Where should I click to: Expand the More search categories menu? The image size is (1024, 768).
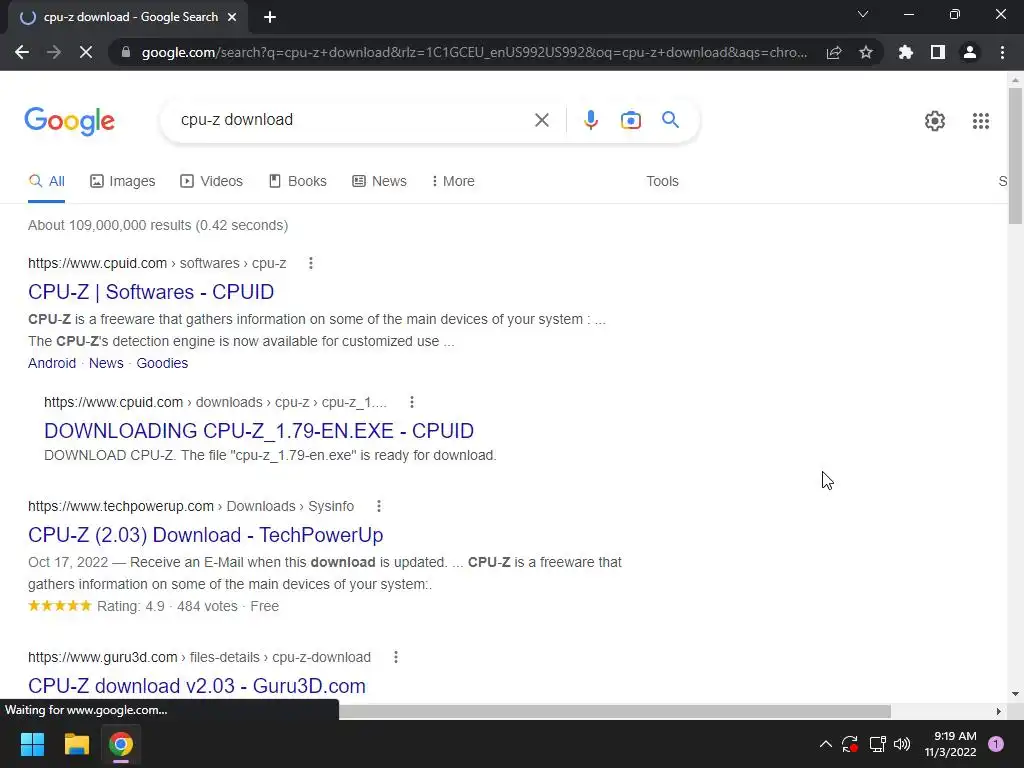click(453, 182)
